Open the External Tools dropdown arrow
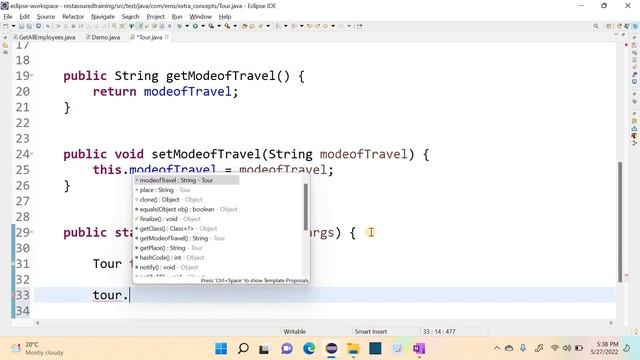640x360 pixels. click(x=235, y=26)
